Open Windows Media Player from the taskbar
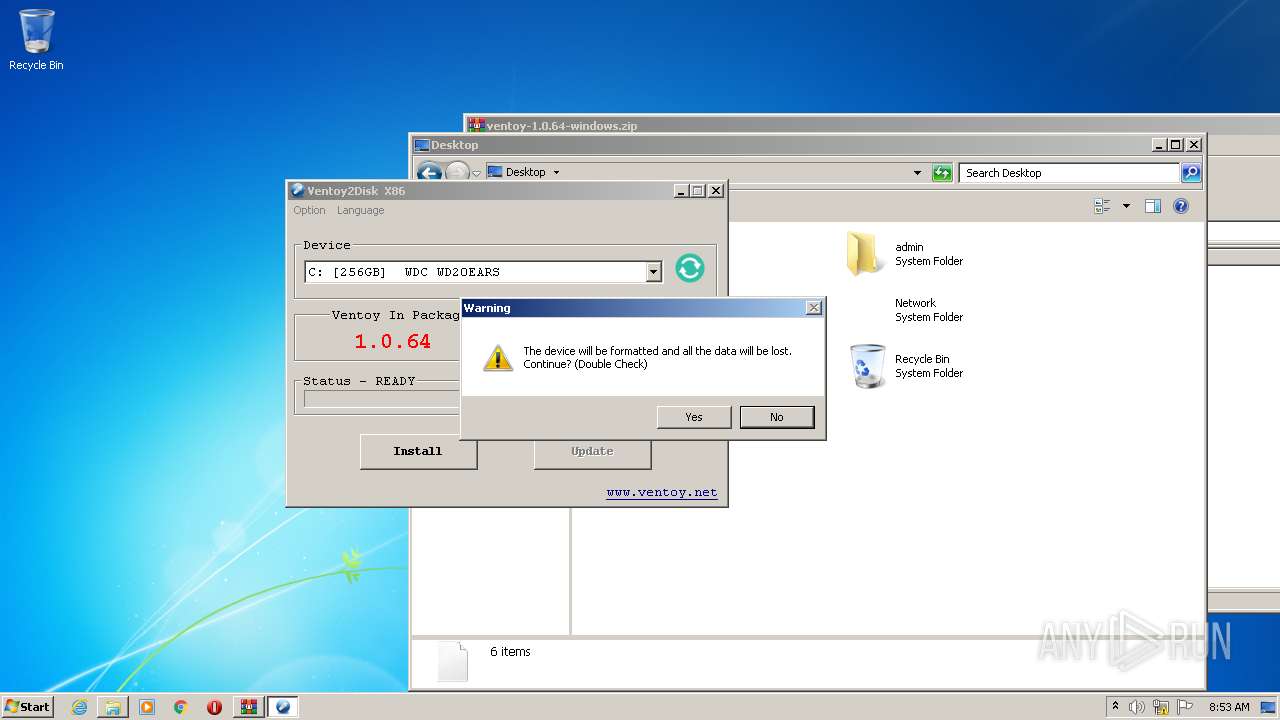1280x720 pixels. (x=147, y=707)
